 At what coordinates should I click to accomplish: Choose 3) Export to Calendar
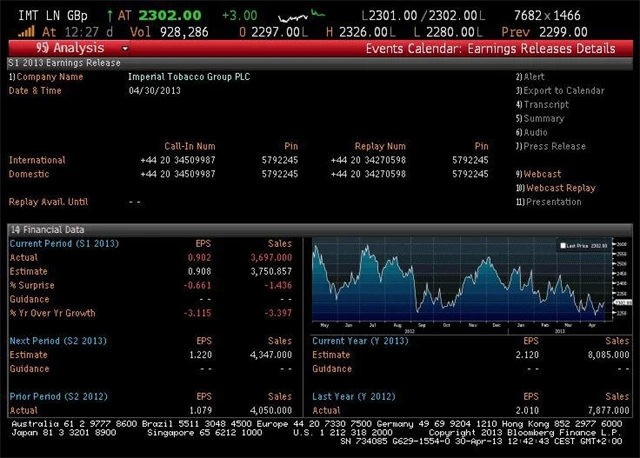pyautogui.click(x=560, y=91)
